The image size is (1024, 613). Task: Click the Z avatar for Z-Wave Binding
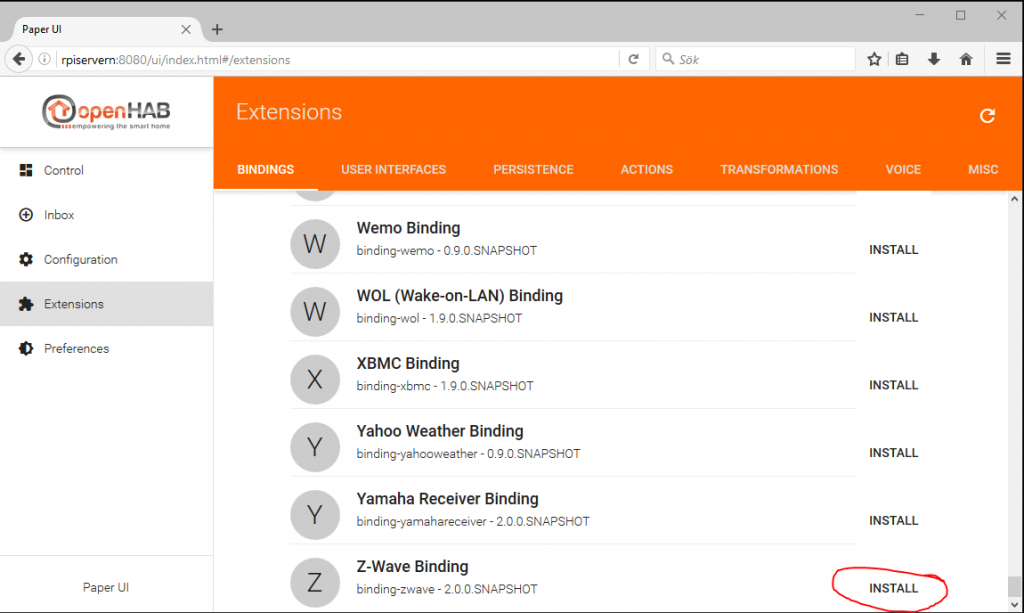coord(315,582)
